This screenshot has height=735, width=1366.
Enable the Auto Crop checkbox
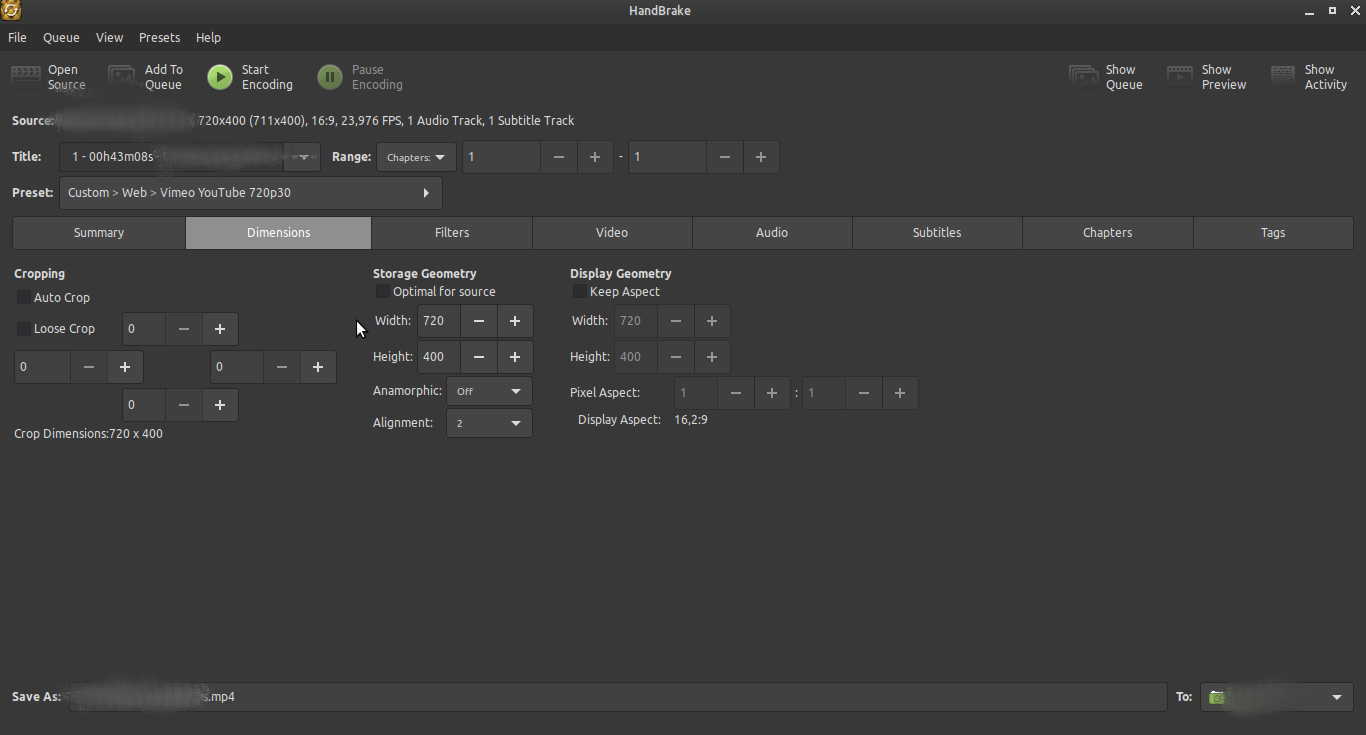point(23,298)
